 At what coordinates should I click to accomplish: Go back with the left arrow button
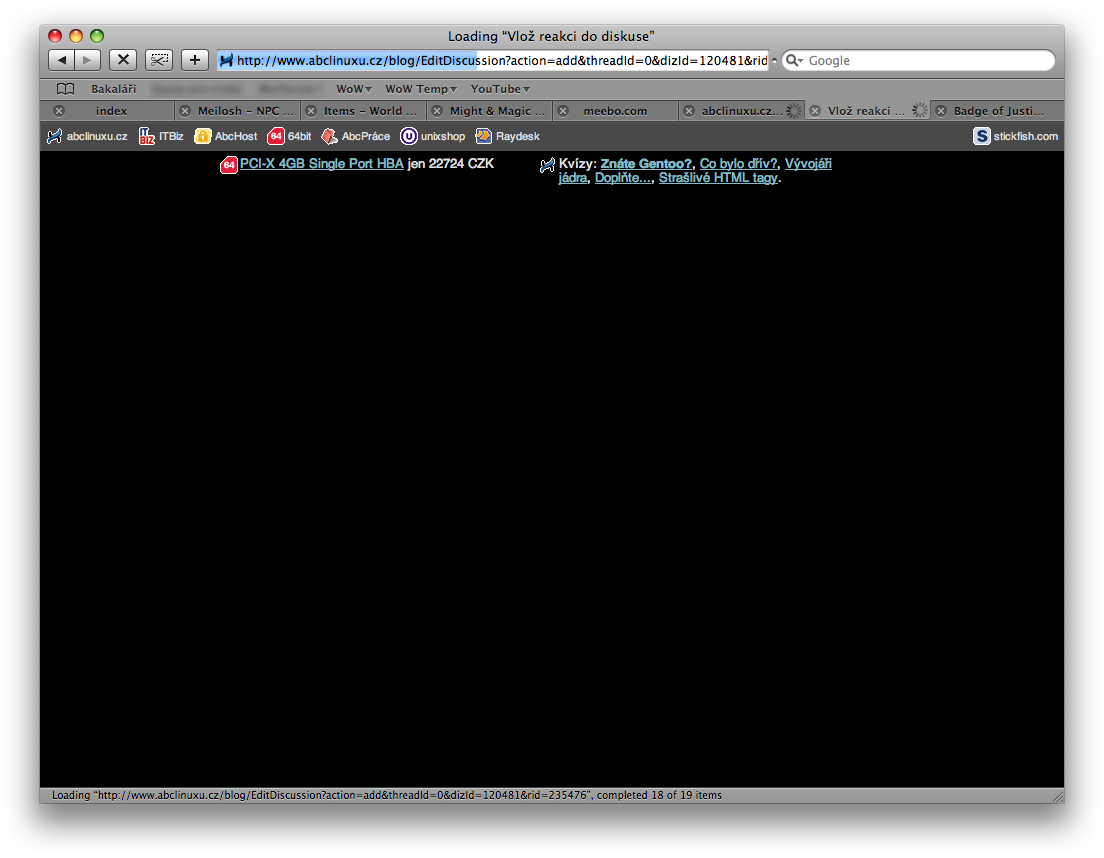pyautogui.click(x=61, y=60)
